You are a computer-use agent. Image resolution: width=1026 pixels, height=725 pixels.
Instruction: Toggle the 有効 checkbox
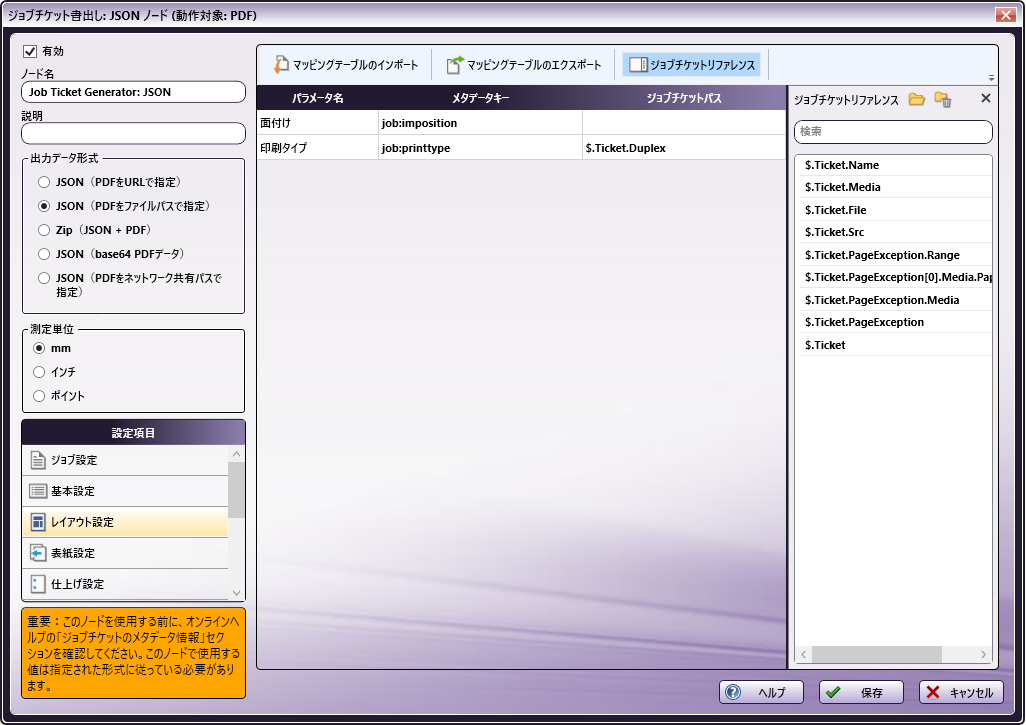point(29,51)
